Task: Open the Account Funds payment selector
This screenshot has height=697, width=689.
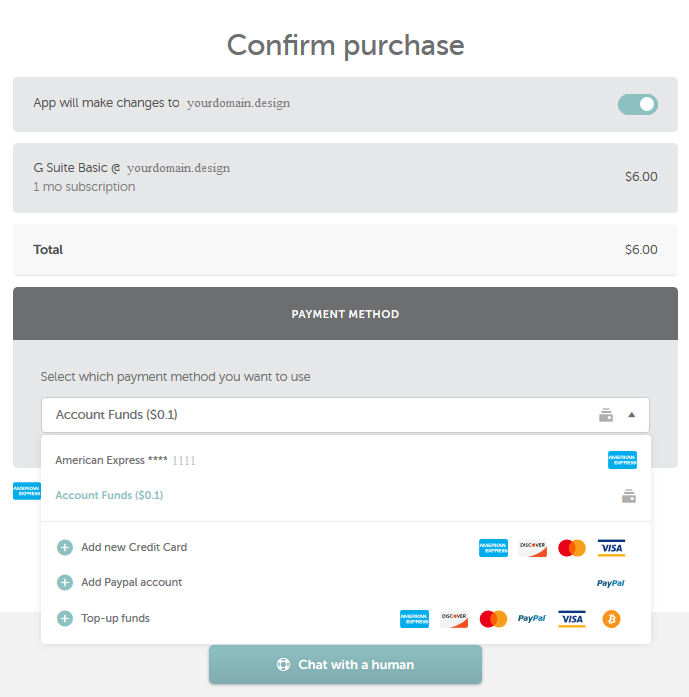Action: [345, 415]
